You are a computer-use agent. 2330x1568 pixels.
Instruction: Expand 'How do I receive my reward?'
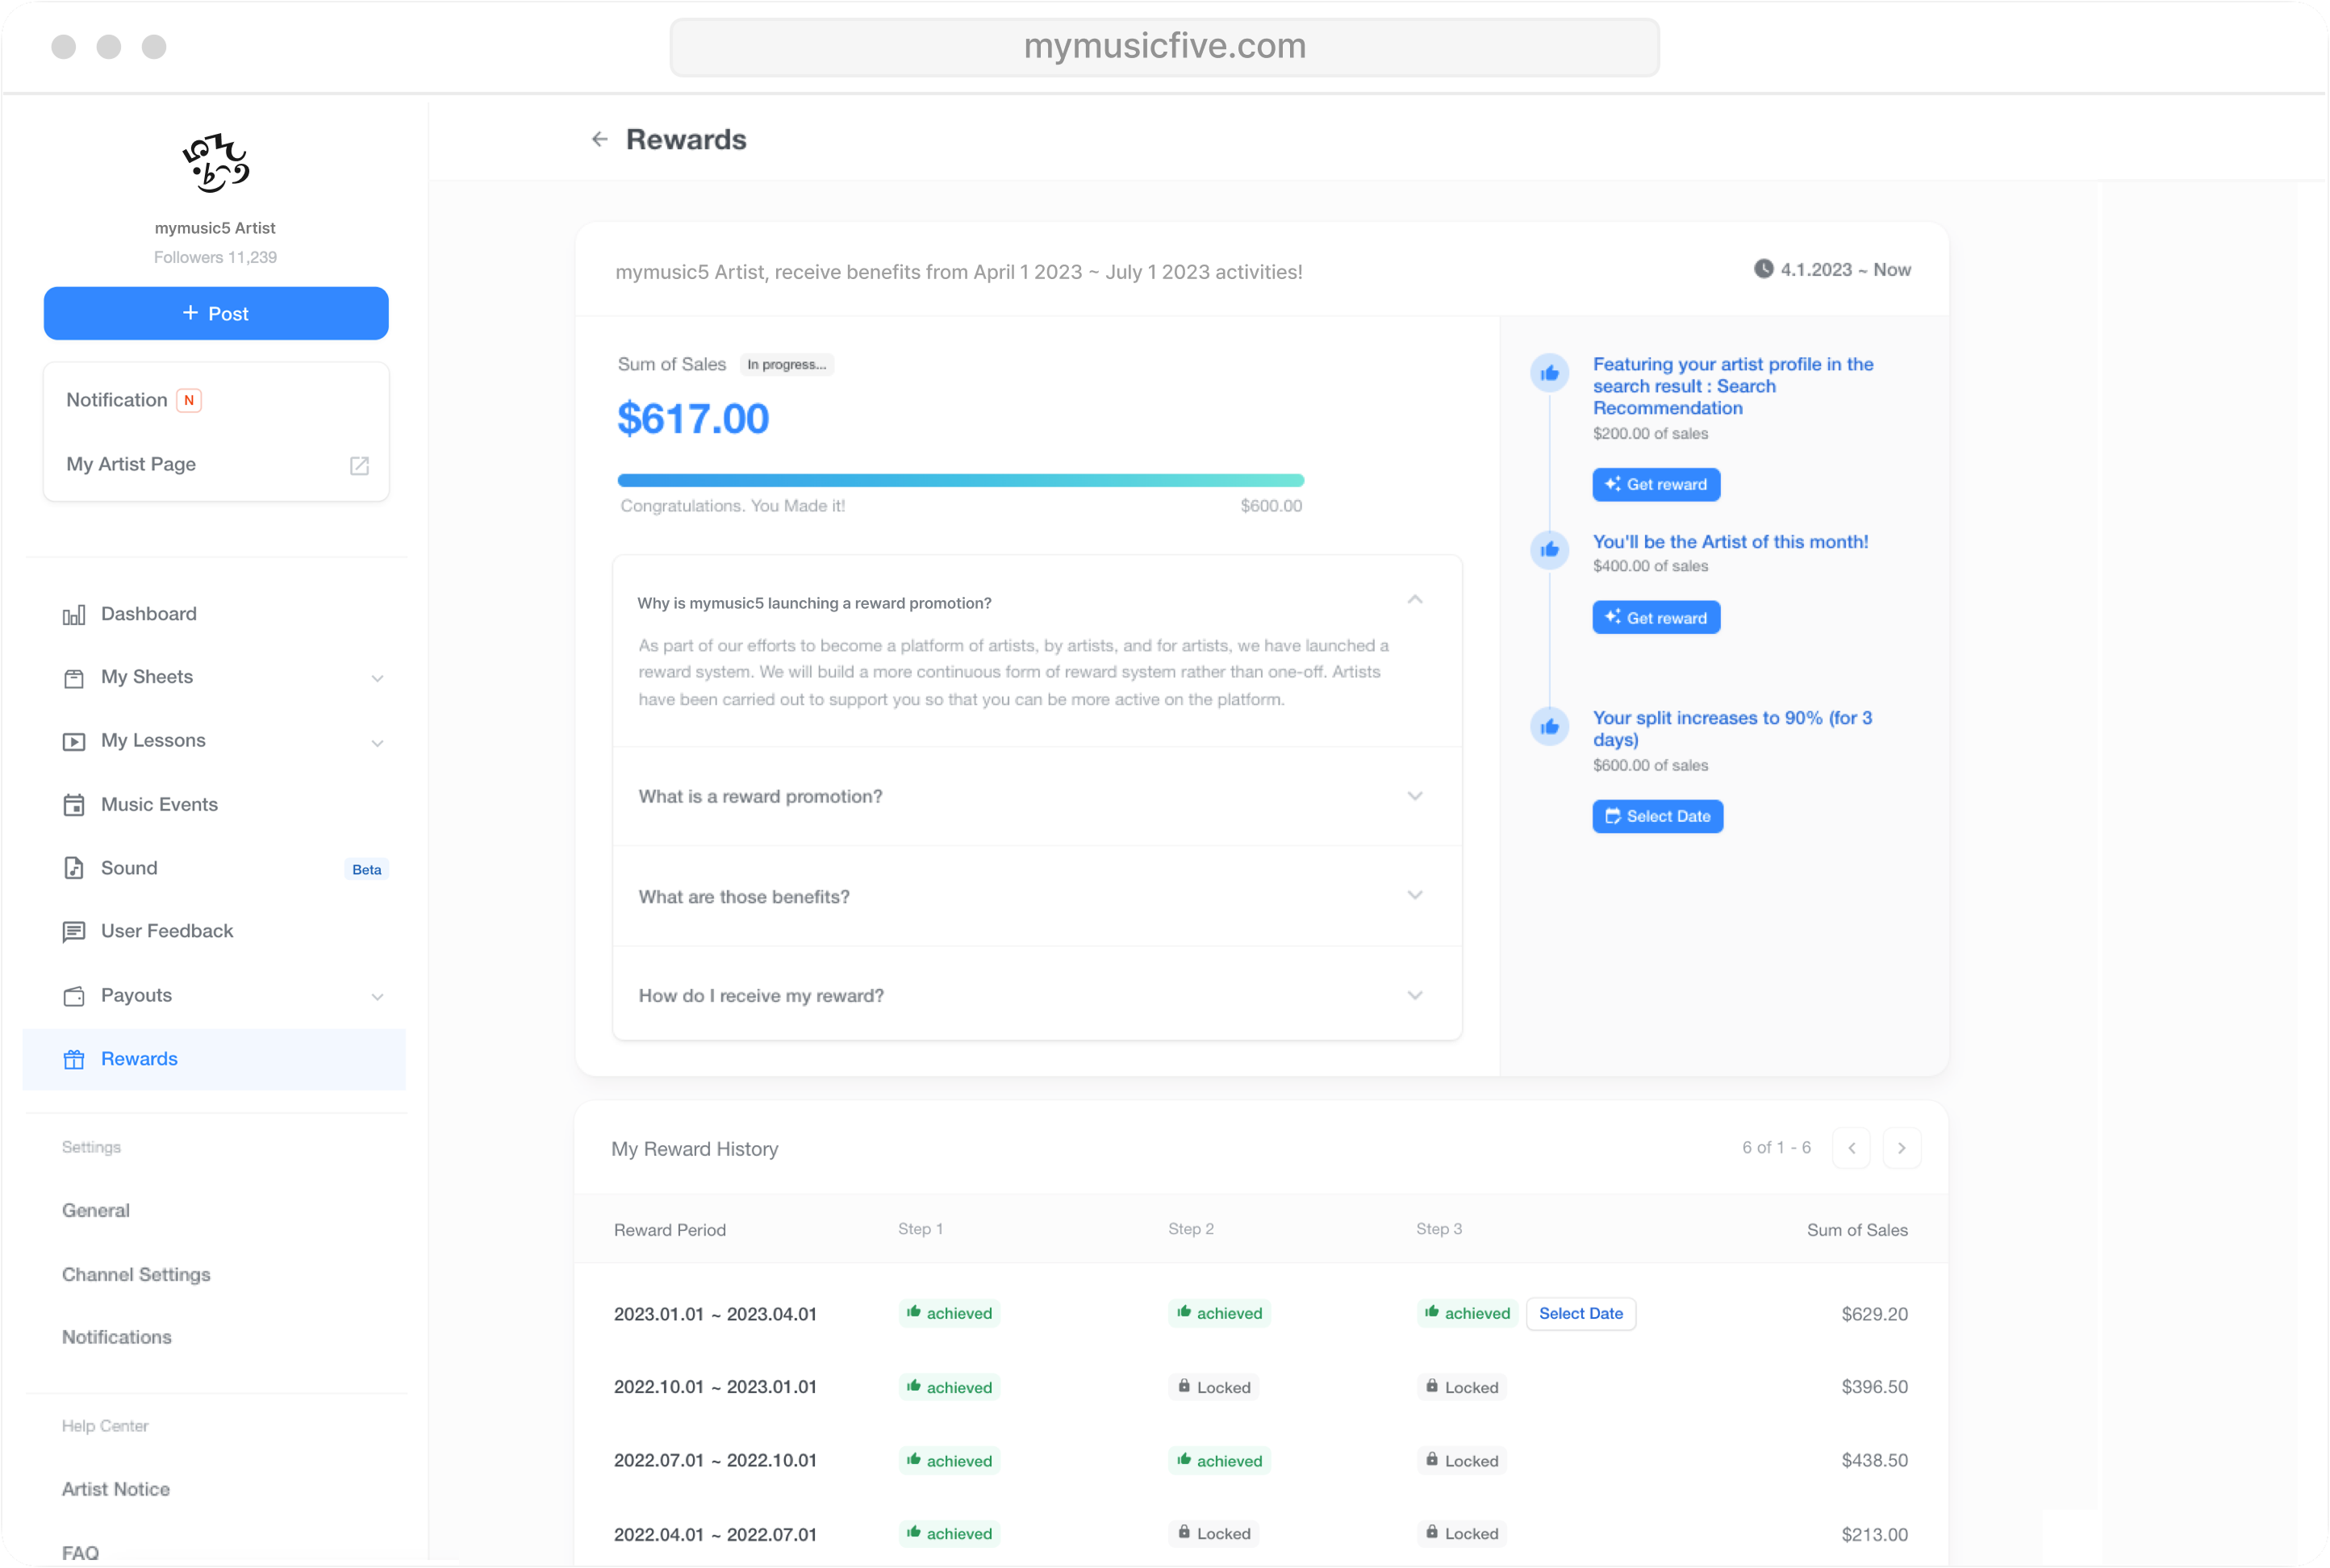1414,995
